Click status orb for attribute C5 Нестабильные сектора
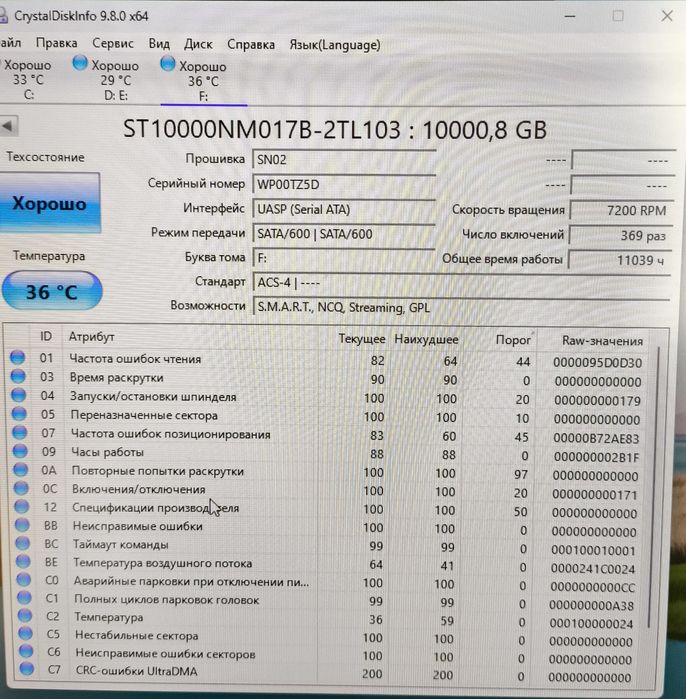This screenshot has width=686, height=699. coord(25,633)
